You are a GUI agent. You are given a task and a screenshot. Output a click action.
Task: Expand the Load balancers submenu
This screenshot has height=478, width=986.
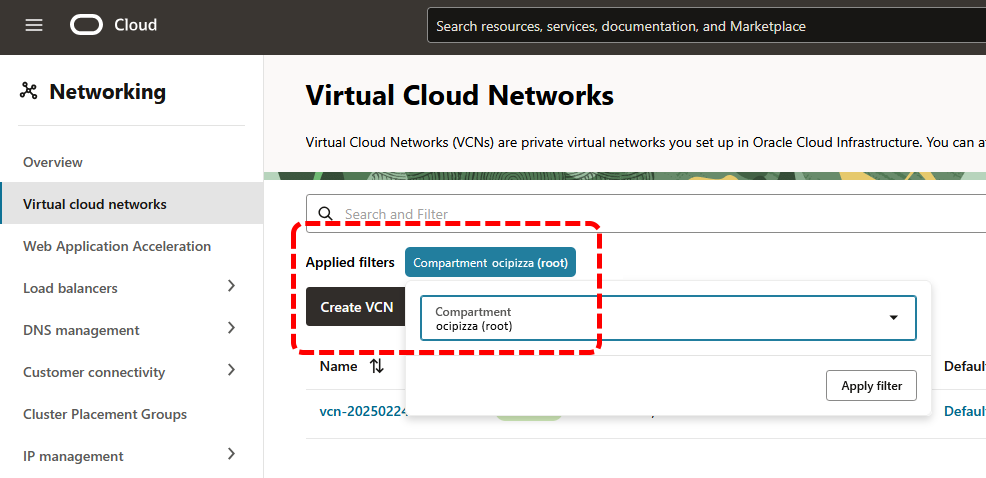click(x=231, y=287)
